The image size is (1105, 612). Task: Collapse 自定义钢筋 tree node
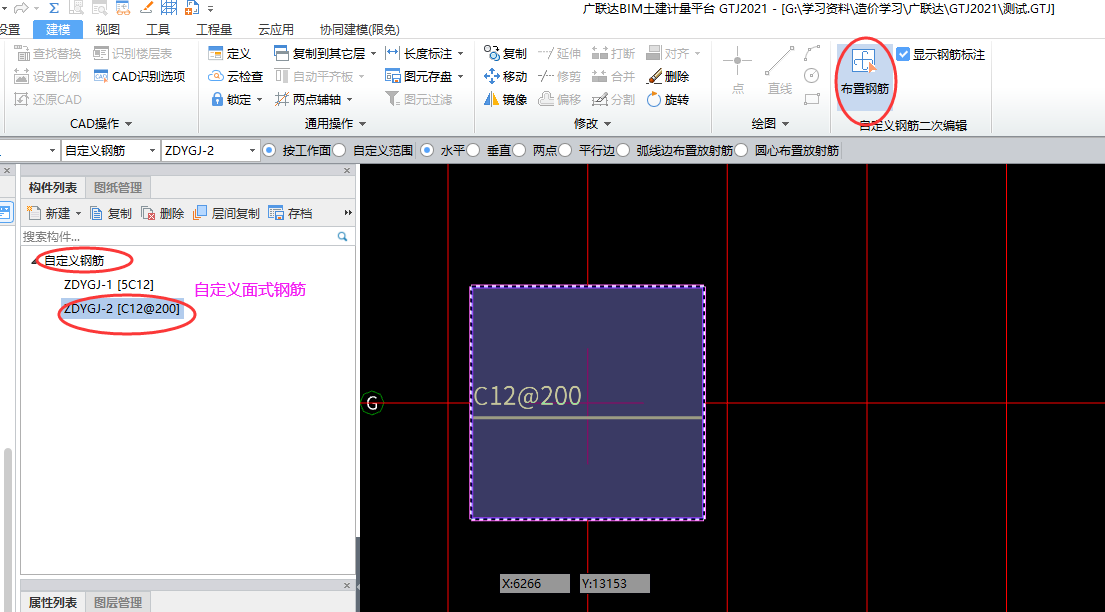35,261
